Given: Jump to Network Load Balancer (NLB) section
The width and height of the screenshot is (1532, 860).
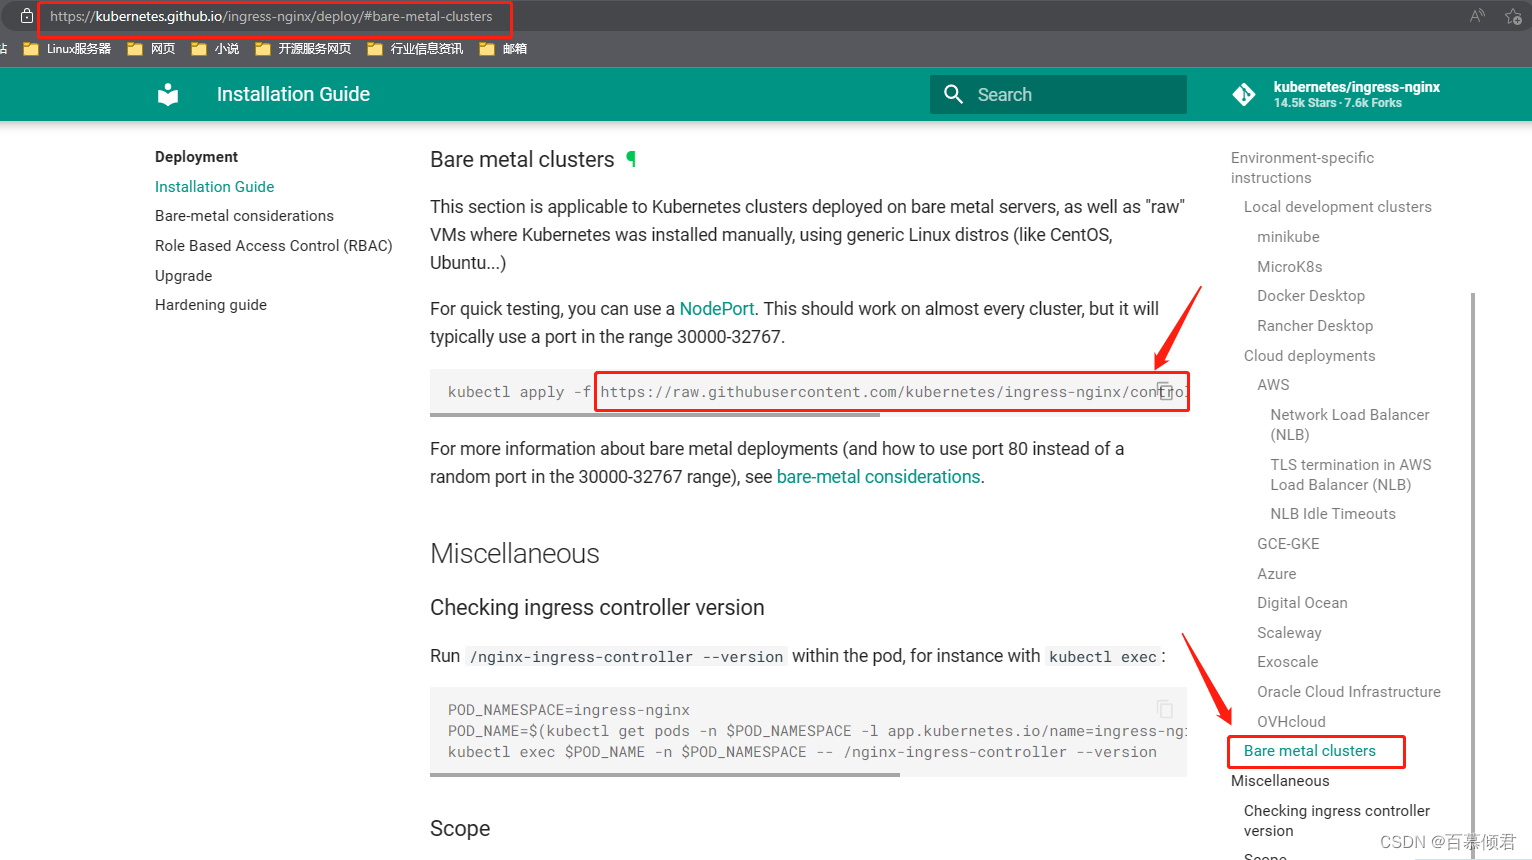Looking at the screenshot, I should [1349, 425].
